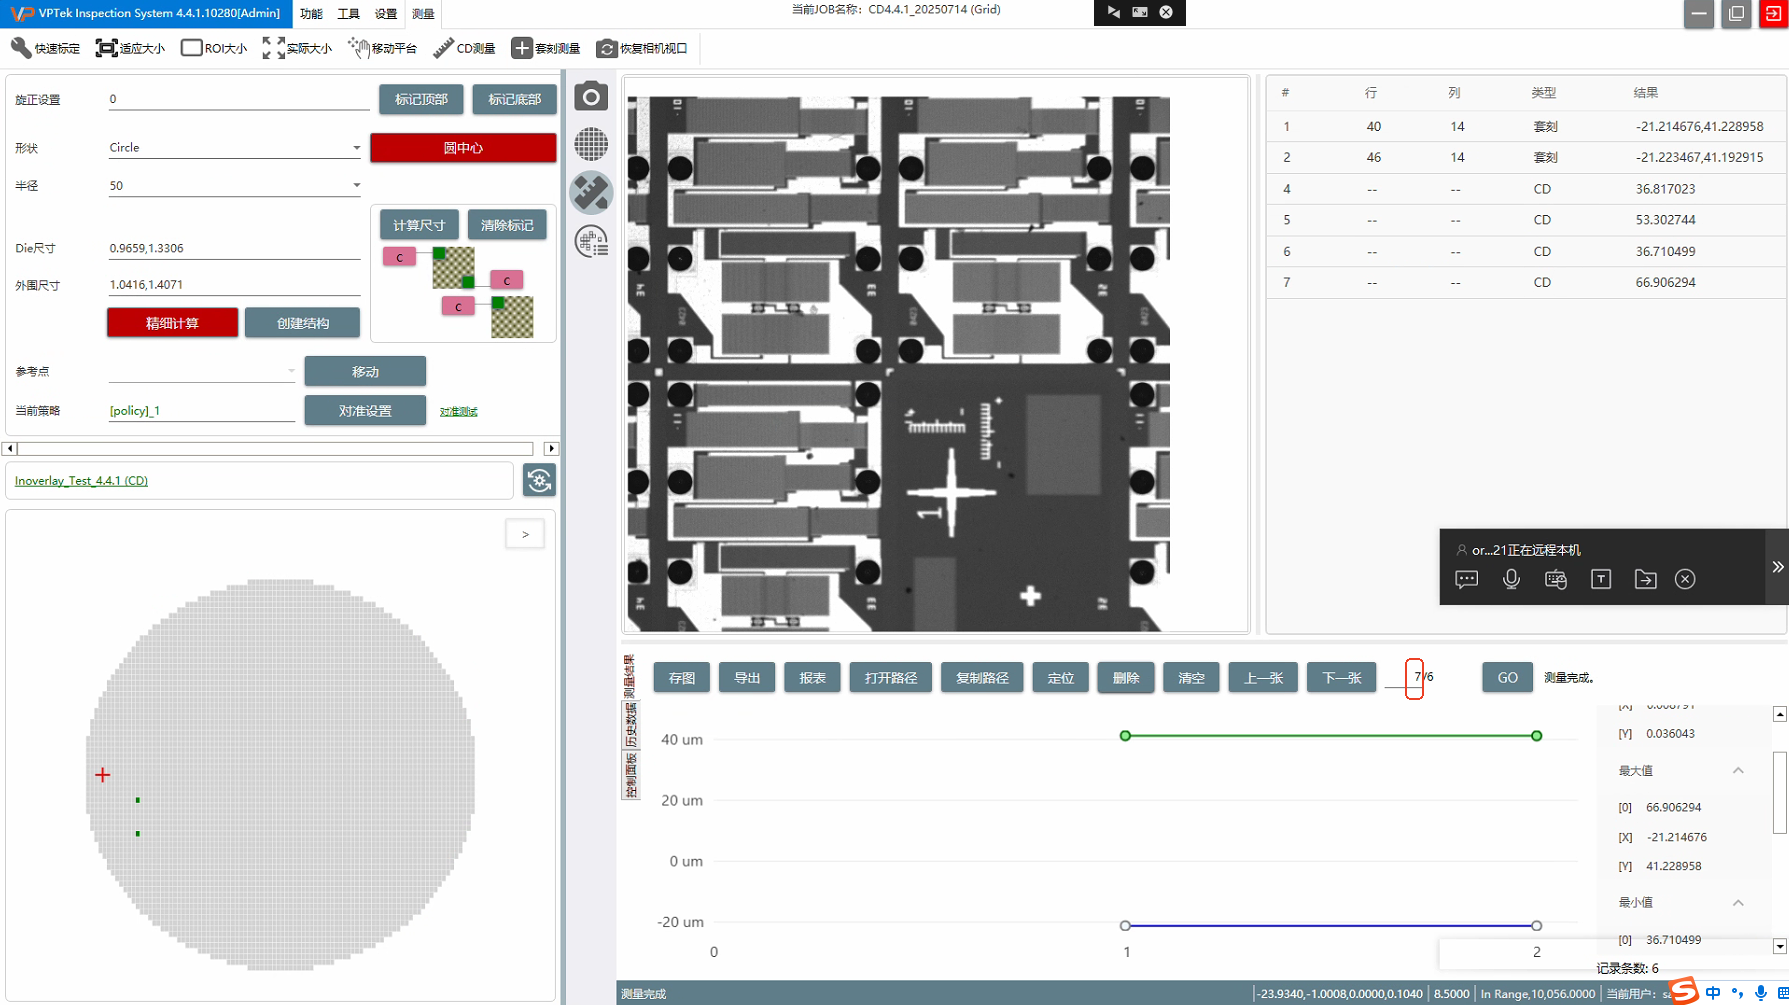1789x1005 pixels.
Task: Click 恢复相机视口 restore camera view
Action: pyautogui.click(x=642, y=48)
